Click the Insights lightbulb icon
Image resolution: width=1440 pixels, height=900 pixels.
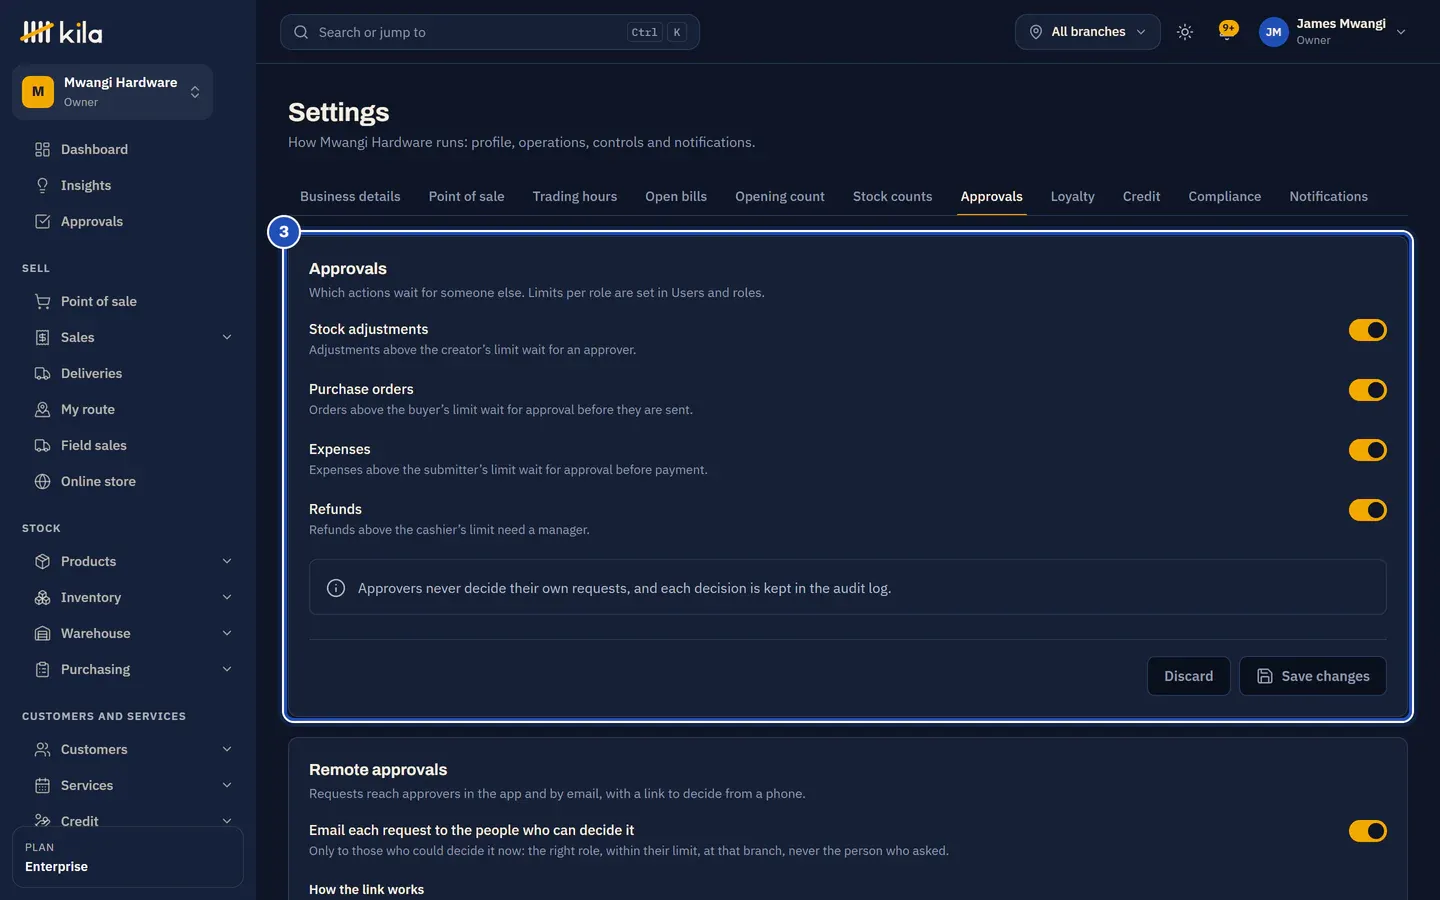pyautogui.click(x=42, y=186)
